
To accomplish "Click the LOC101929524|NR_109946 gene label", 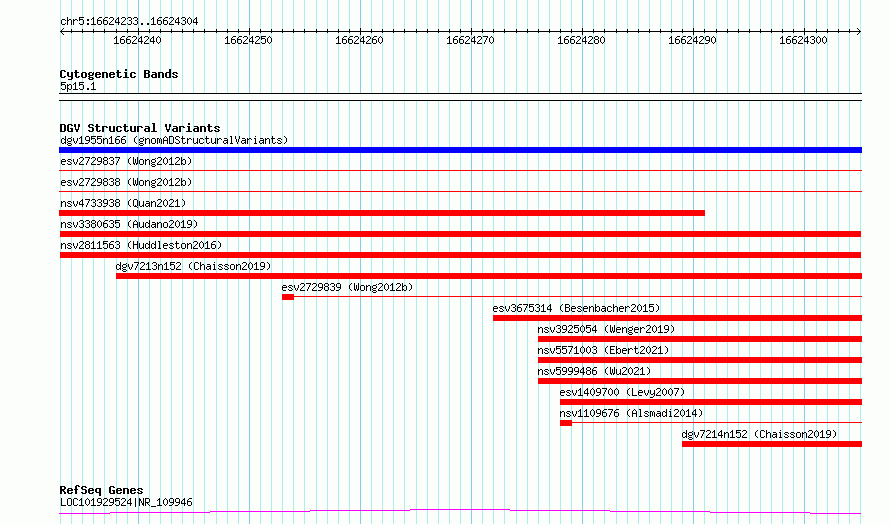I will click(126, 502).
